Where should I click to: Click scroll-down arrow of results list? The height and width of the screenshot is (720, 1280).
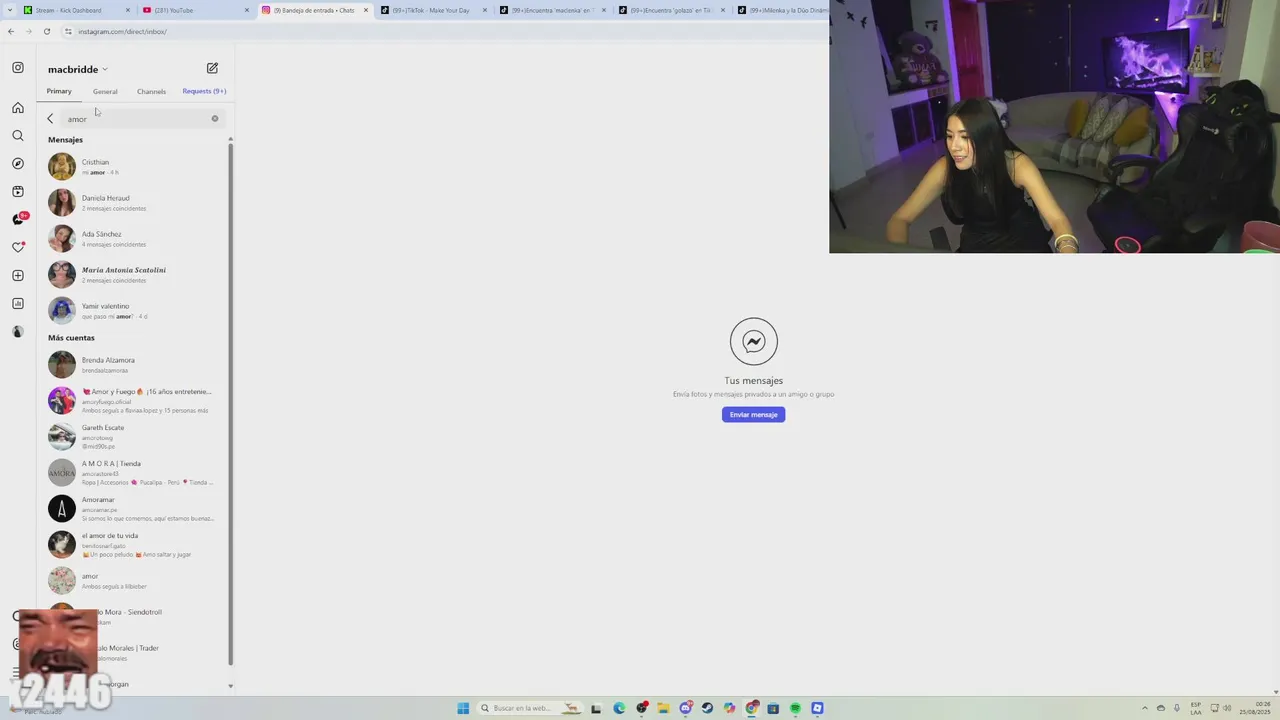pyautogui.click(x=231, y=686)
